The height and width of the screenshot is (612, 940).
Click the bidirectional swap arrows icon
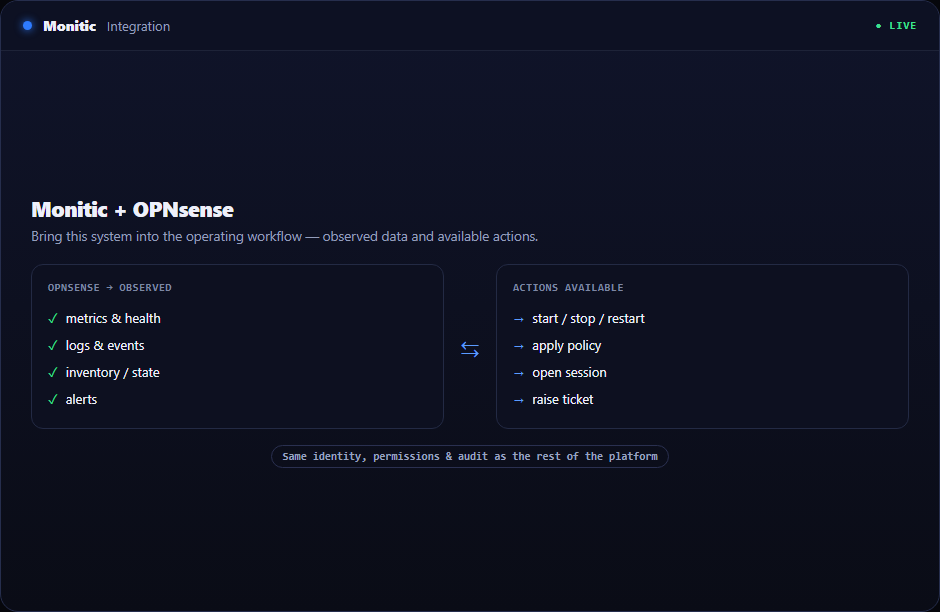point(470,349)
